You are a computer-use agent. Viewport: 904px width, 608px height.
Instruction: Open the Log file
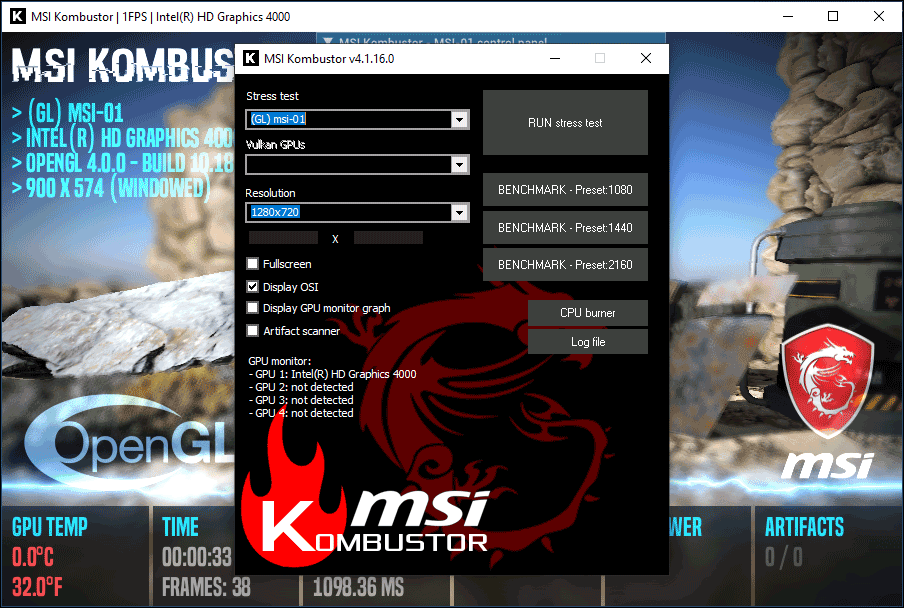click(587, 342)
